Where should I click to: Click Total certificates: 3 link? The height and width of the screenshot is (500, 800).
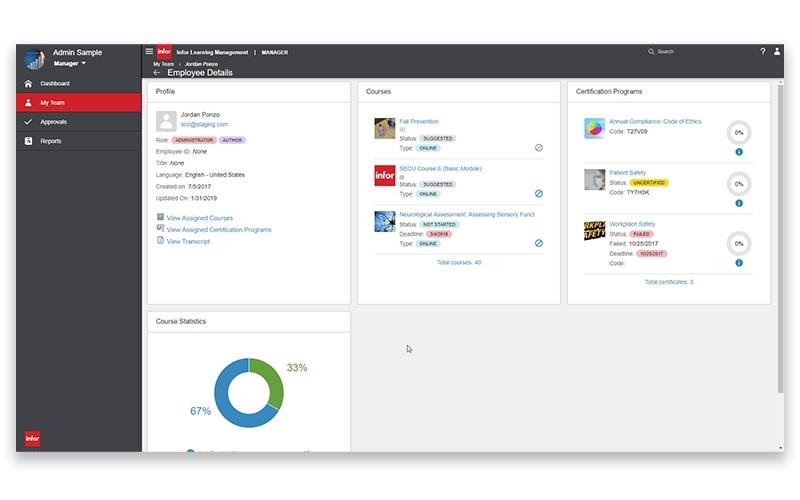pyautogui.click(x=669, y=282)
